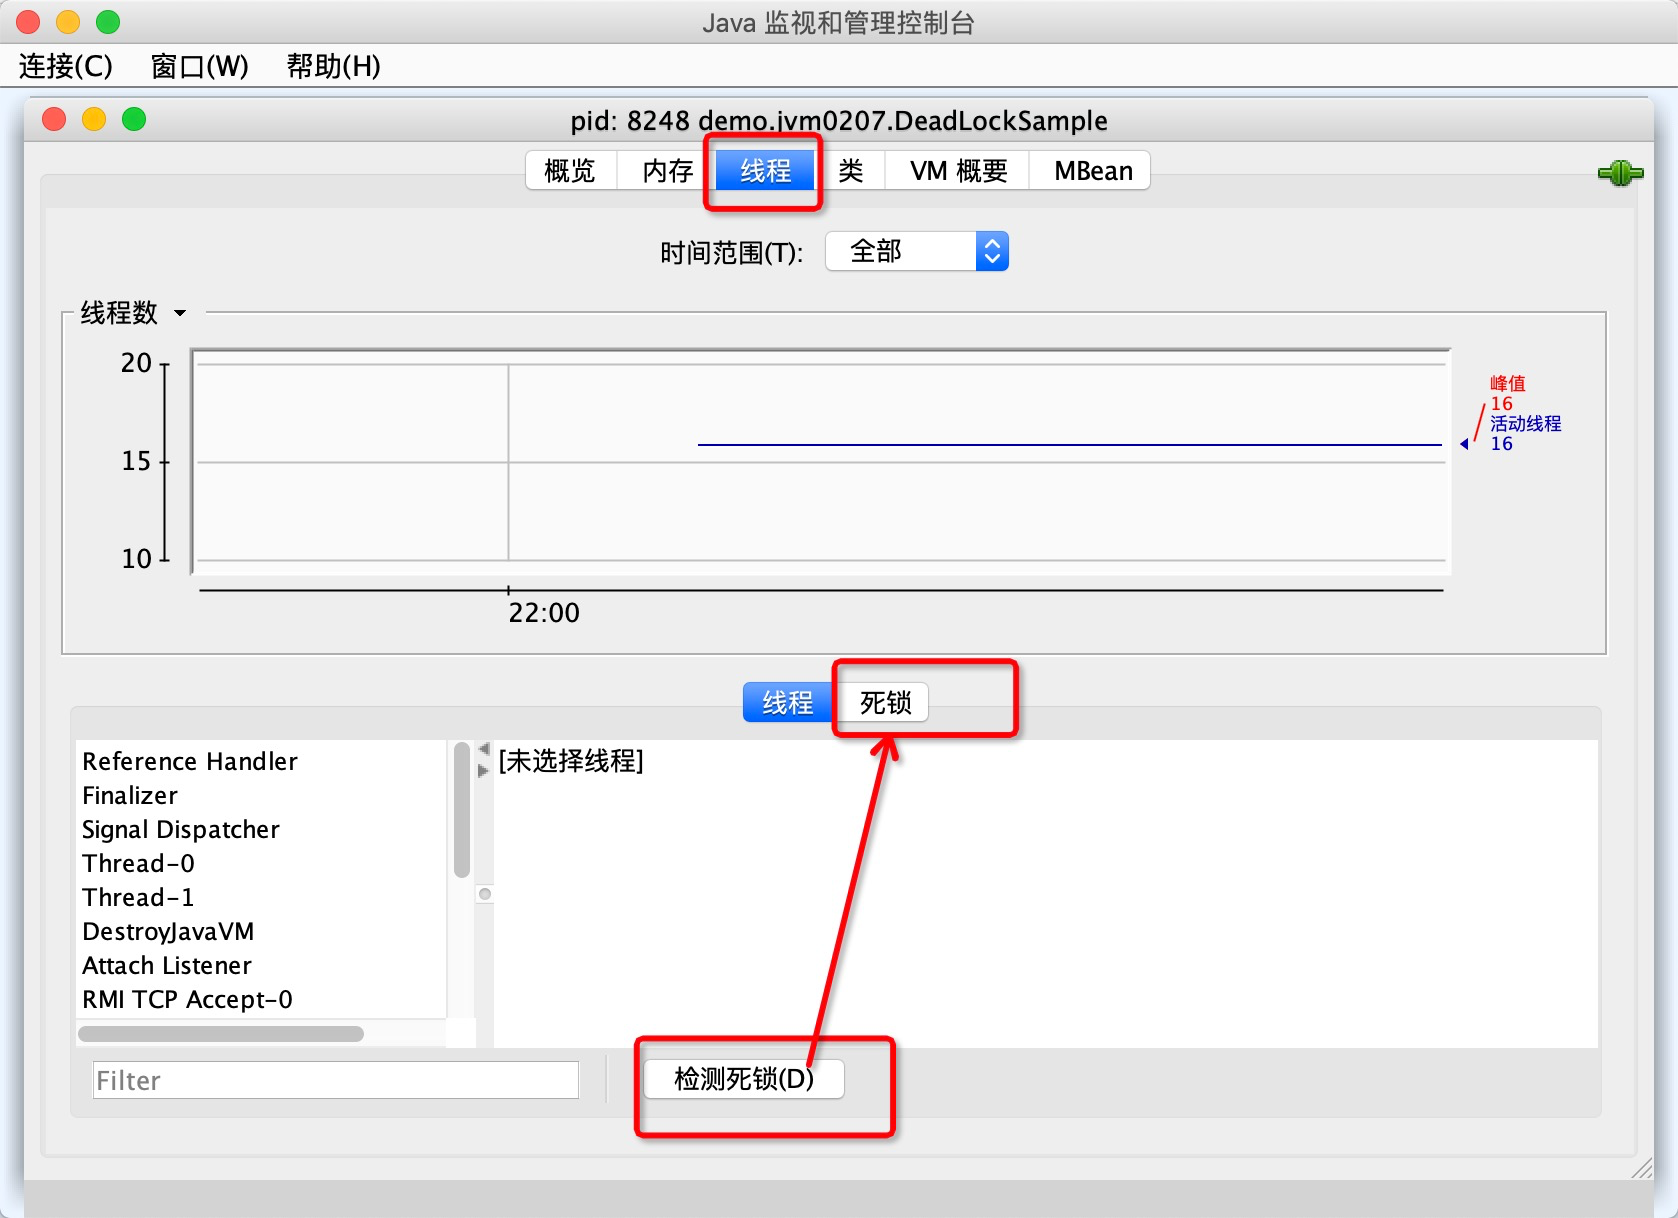Select the Signal Dispatcher thread
This screenshot has width=1678, height=1218.
180,829
